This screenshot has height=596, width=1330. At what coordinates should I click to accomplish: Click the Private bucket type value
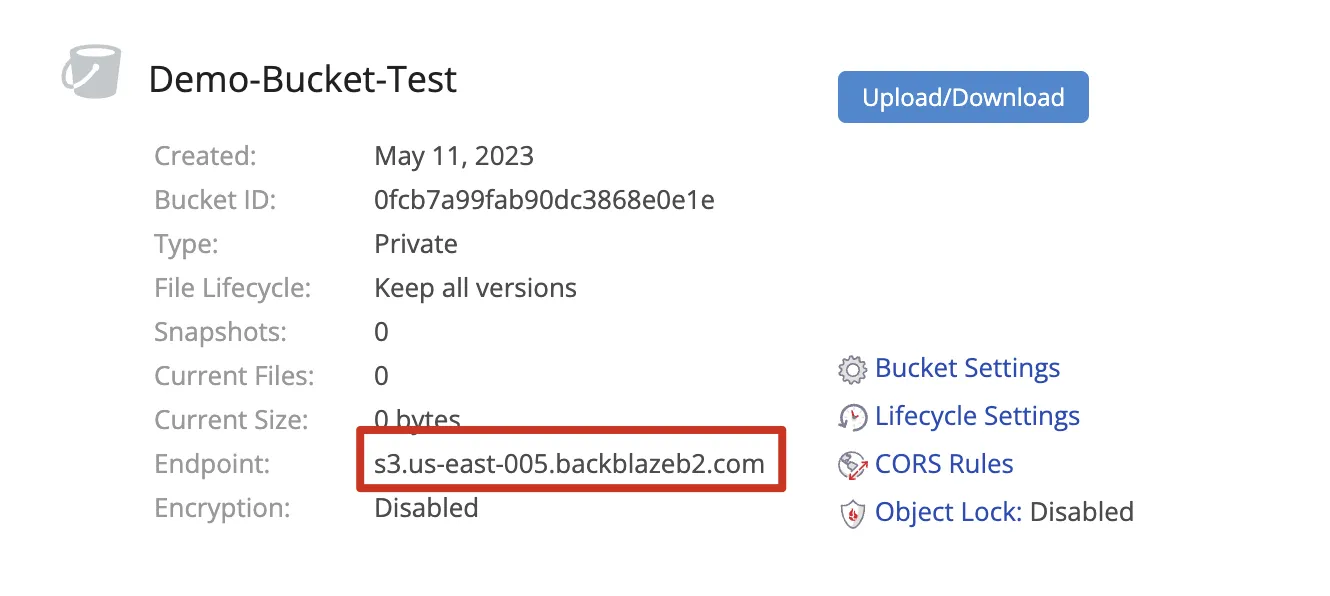416,244
